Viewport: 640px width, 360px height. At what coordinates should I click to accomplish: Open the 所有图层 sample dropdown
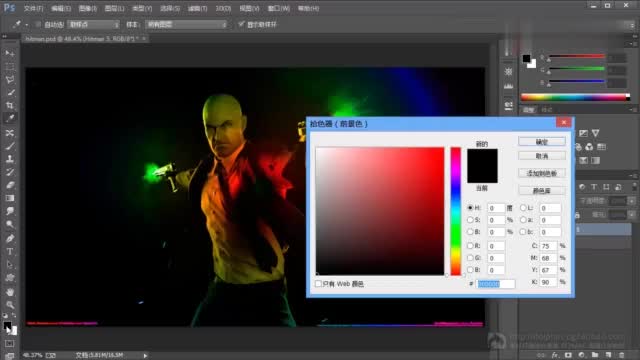click(186, 24)
